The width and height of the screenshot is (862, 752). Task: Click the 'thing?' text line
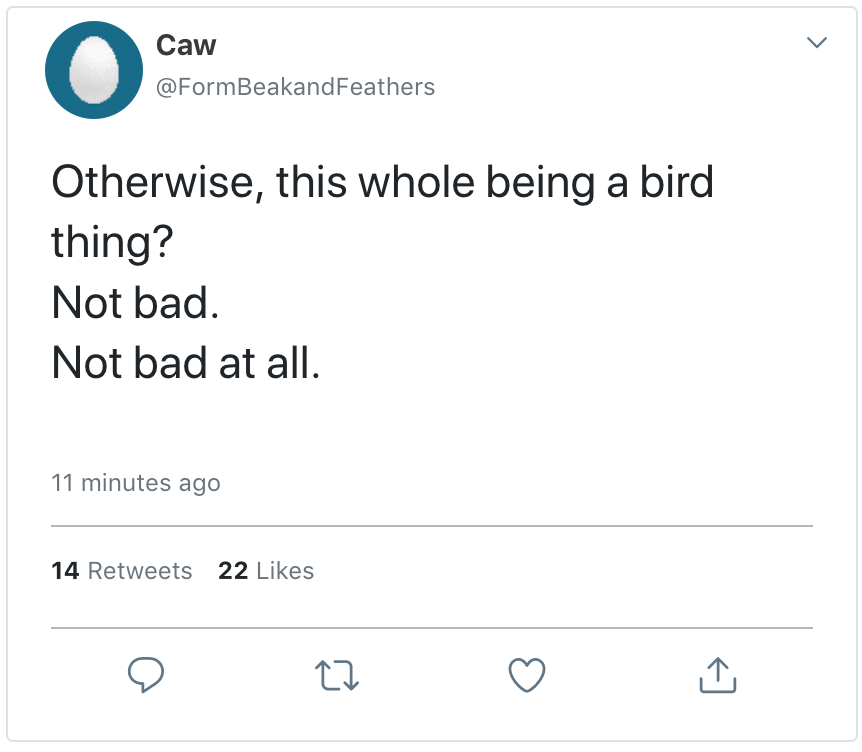pos(108,243)
